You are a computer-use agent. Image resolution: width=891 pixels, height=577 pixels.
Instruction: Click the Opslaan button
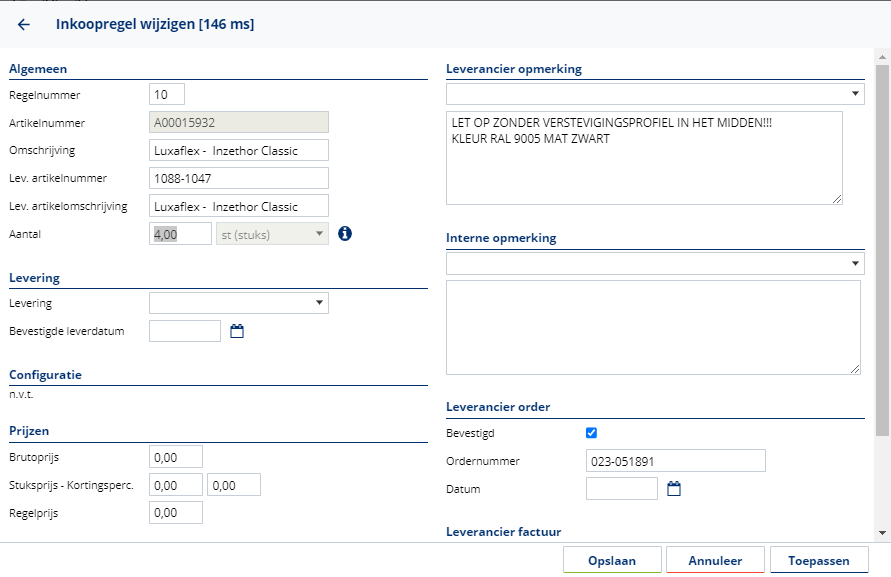pos(612,561)
